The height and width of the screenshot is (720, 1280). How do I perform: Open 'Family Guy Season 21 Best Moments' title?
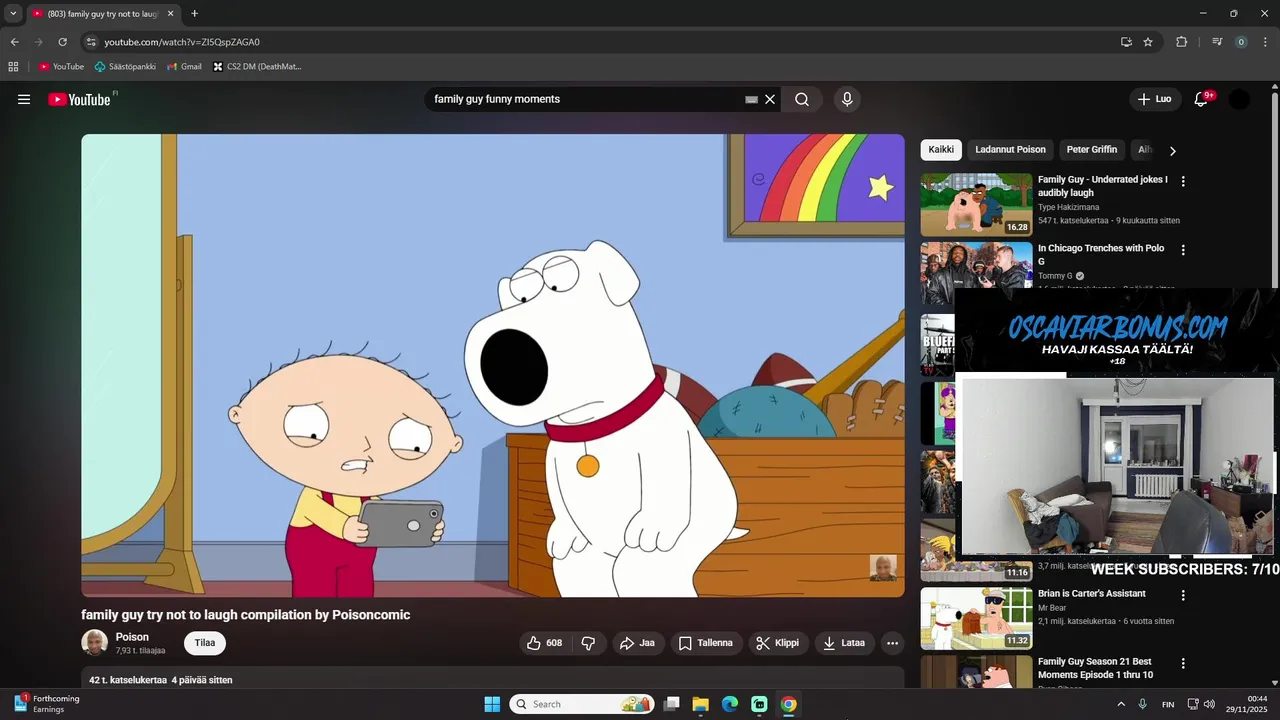pos(1095,668)
